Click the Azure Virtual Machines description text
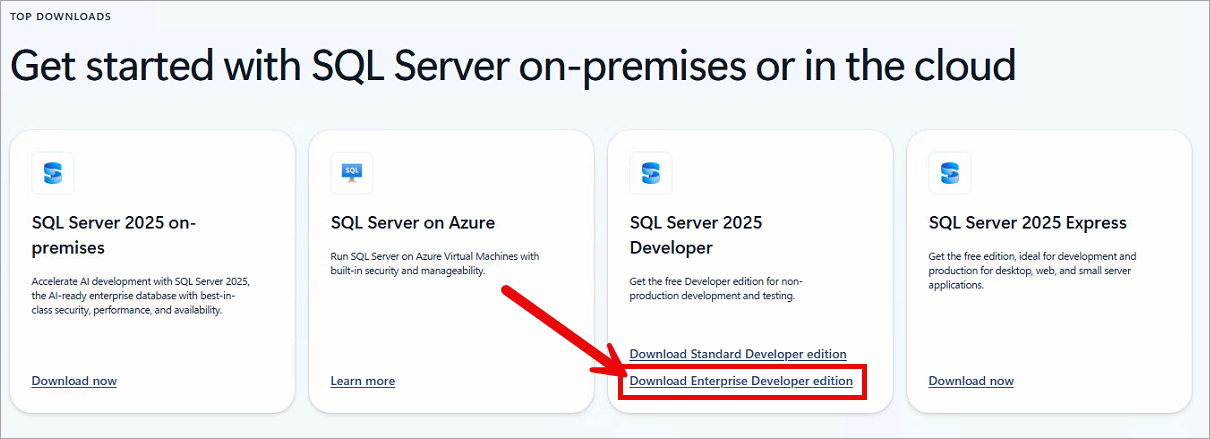 (x=434, y=263)
